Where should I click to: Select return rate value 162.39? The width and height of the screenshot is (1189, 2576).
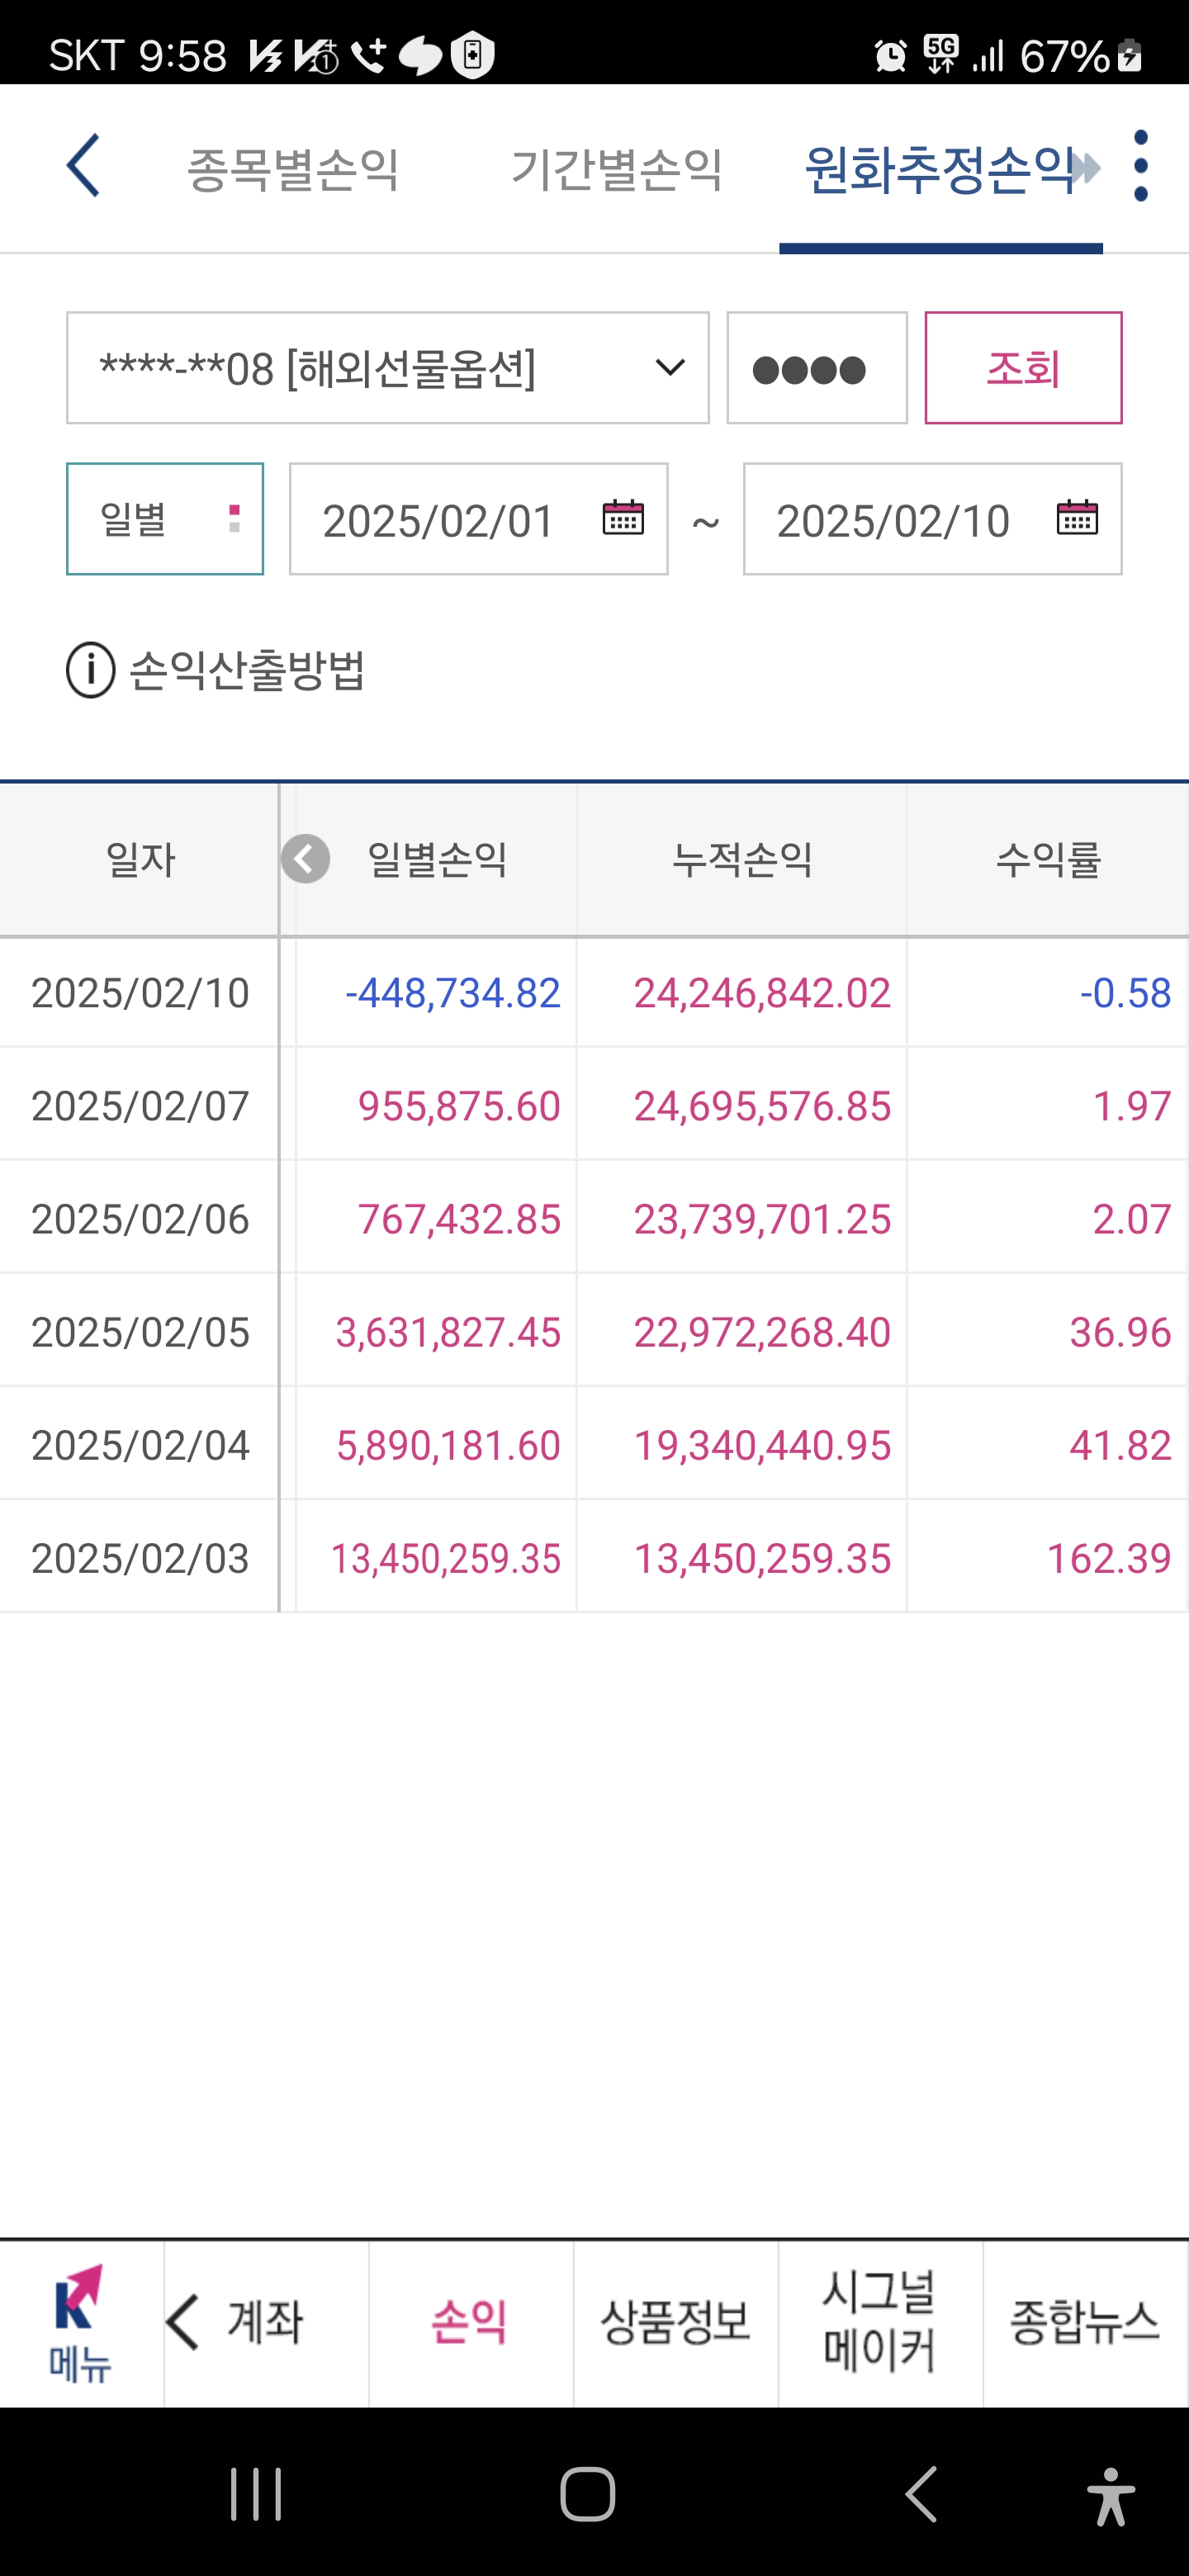click(1108, 1558)
